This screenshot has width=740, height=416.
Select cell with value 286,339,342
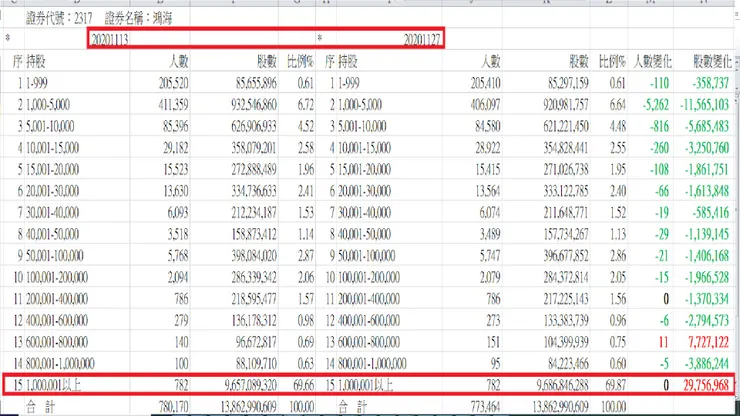(x=254, y=278)
